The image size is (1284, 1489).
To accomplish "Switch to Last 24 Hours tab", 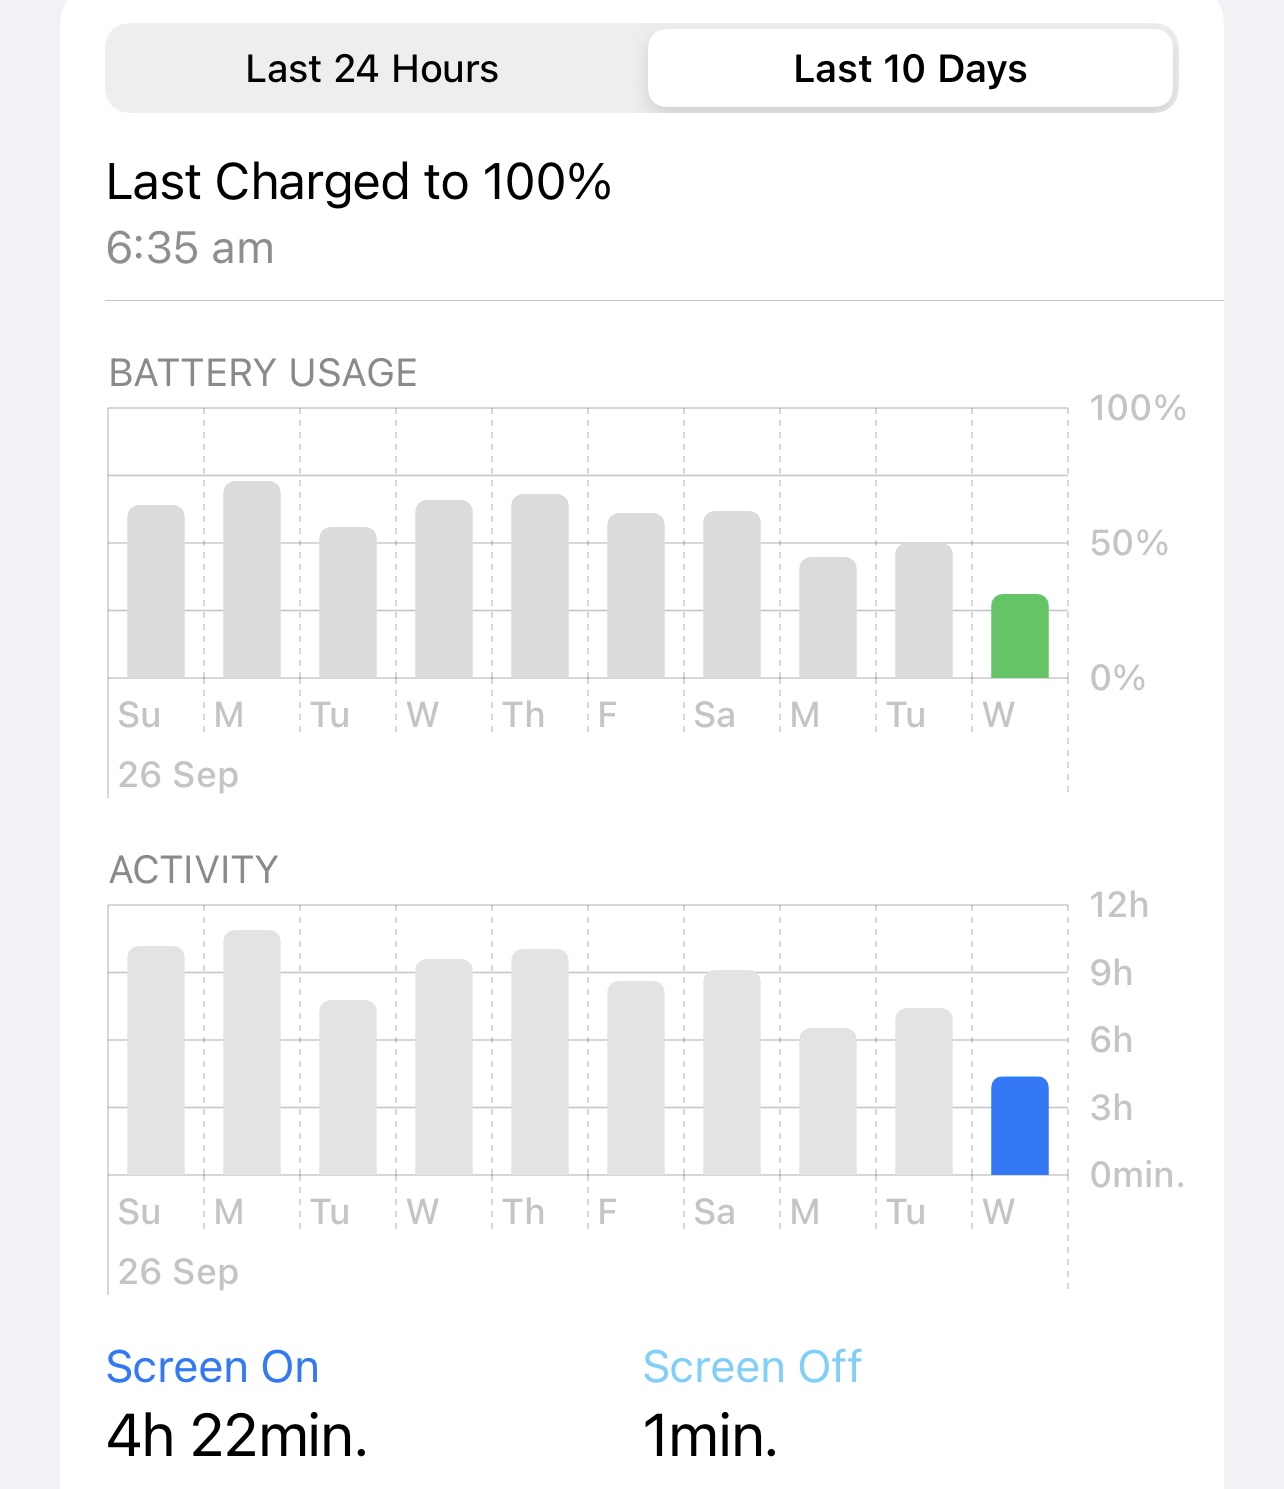I will click(372, 69).
